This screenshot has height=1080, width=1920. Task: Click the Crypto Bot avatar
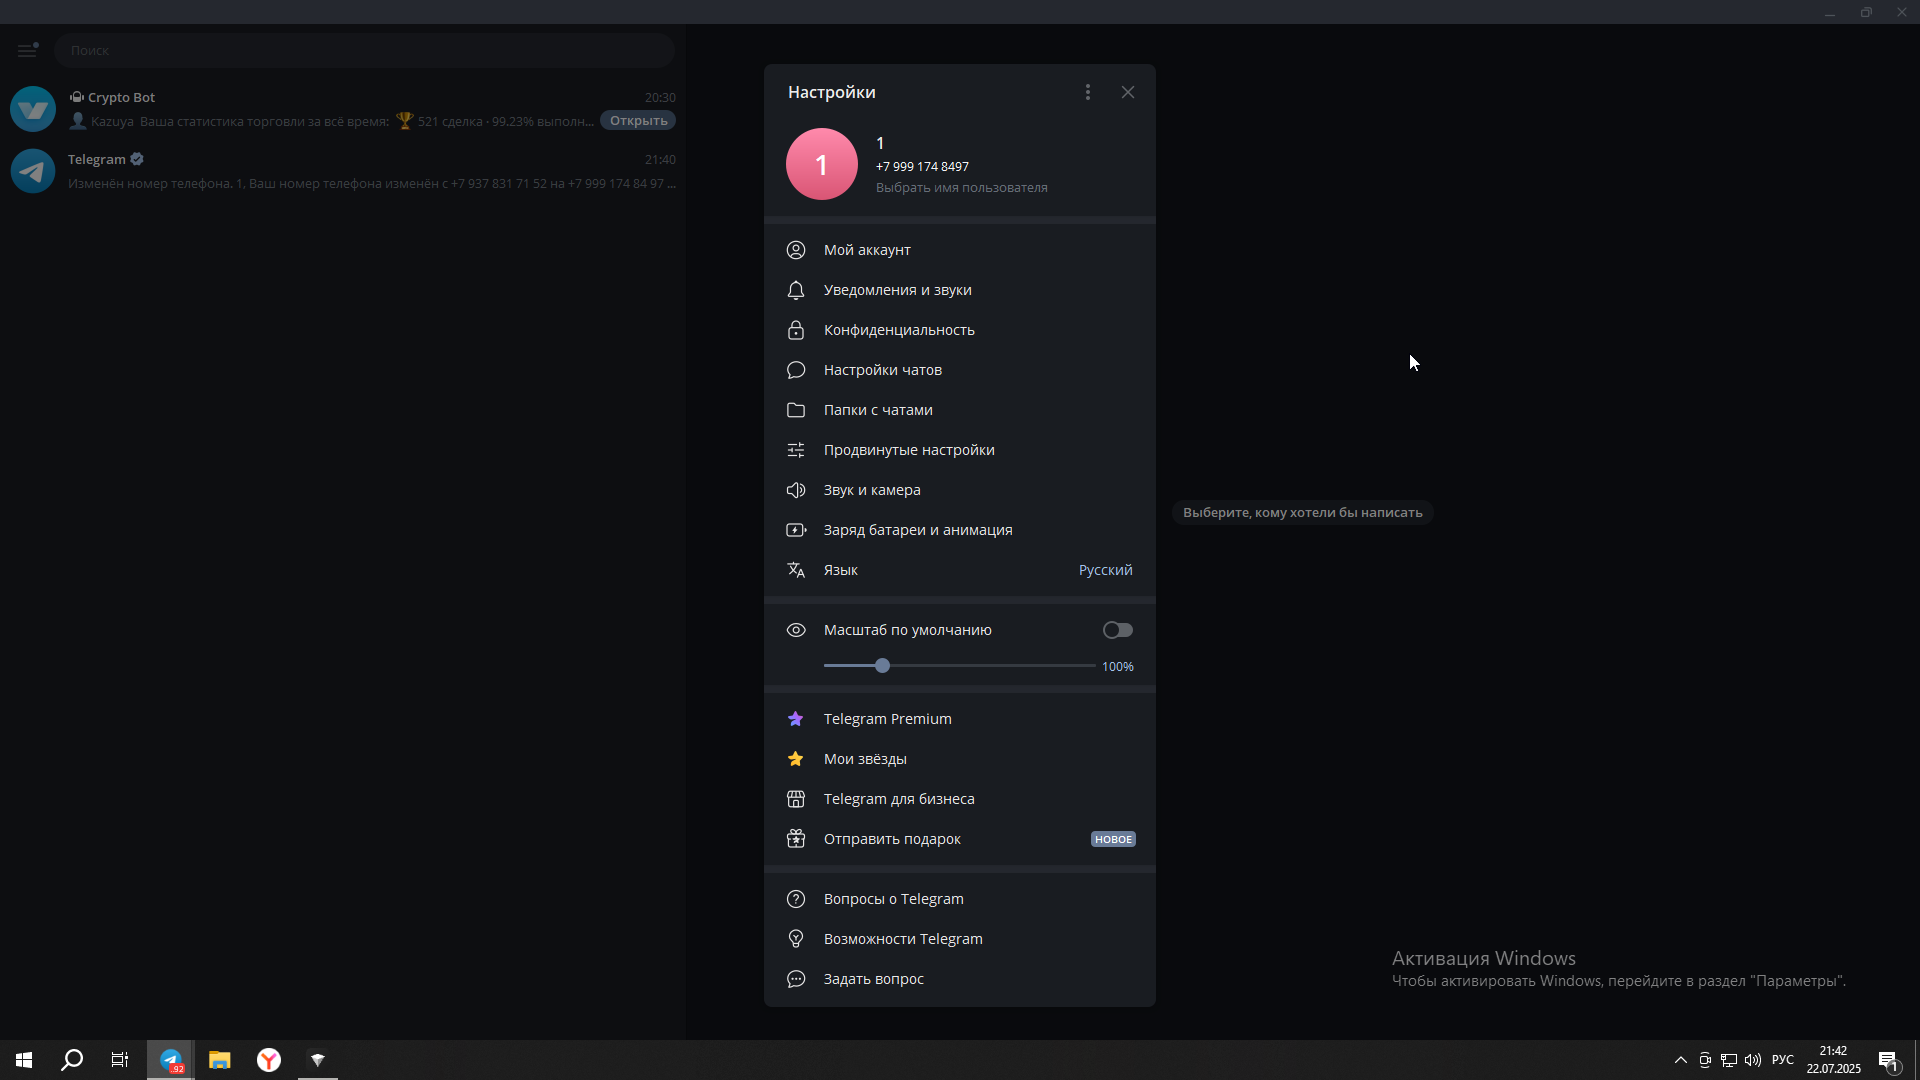33,109
